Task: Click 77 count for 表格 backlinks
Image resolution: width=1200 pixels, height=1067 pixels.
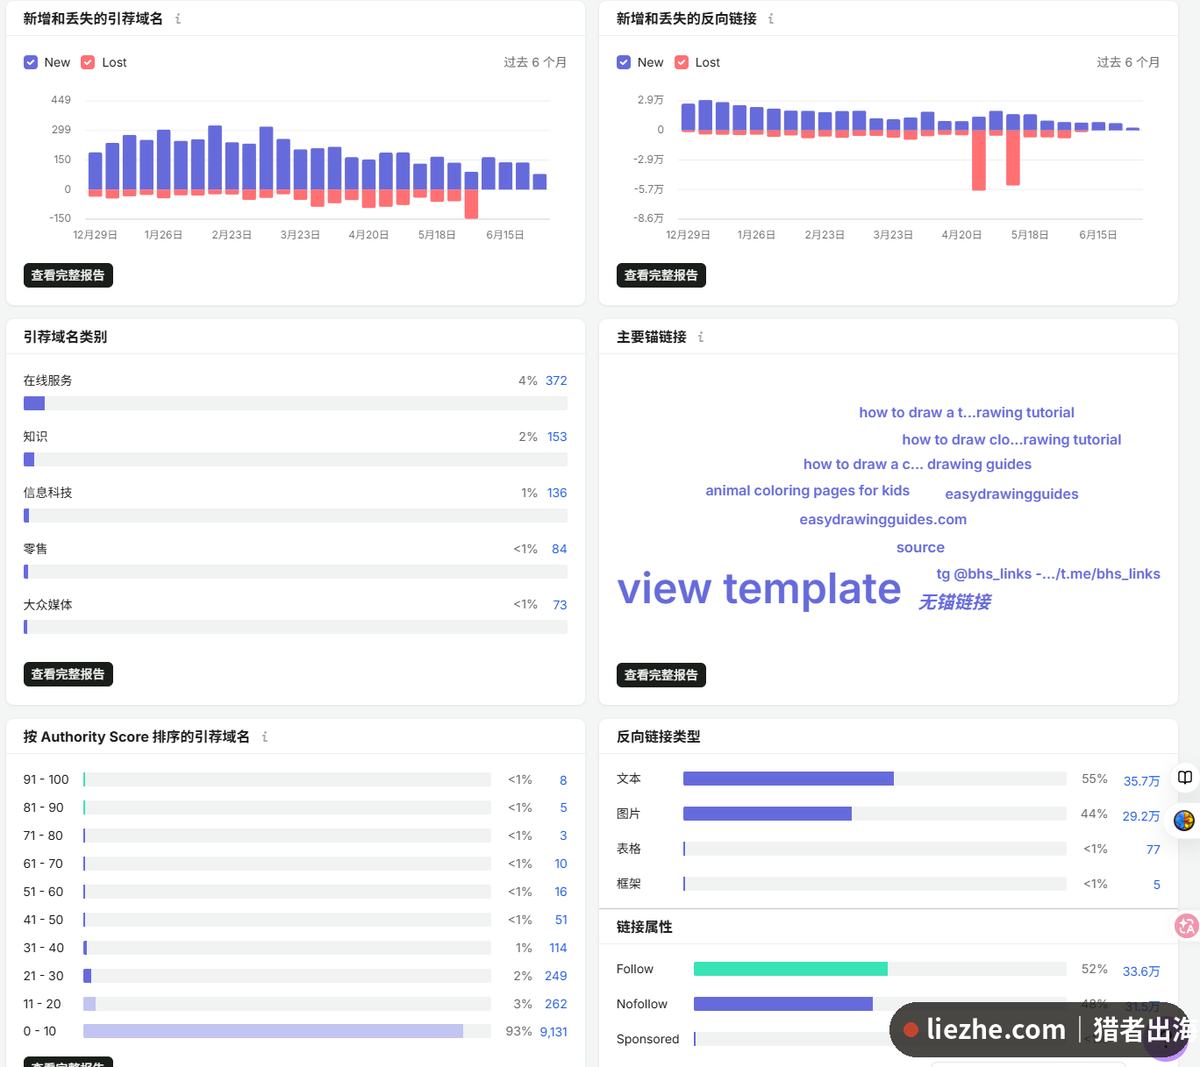Action: [x=1153, y=850]
